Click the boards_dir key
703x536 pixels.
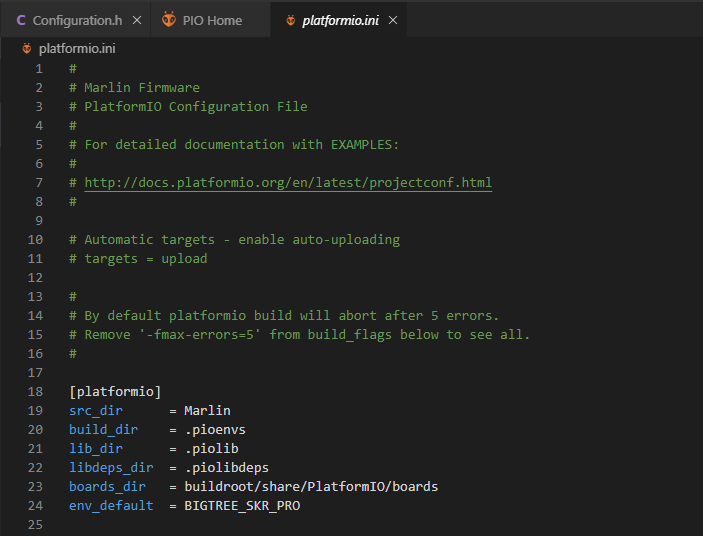pyautogui.click(x=108, y=487)
